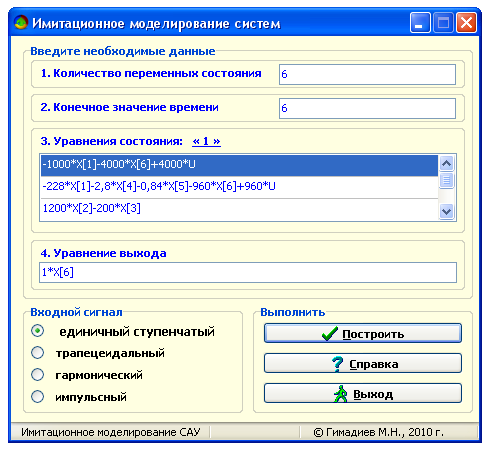Click the Конечное значение времени input field

pyautogui.click(x=367, y=108)
